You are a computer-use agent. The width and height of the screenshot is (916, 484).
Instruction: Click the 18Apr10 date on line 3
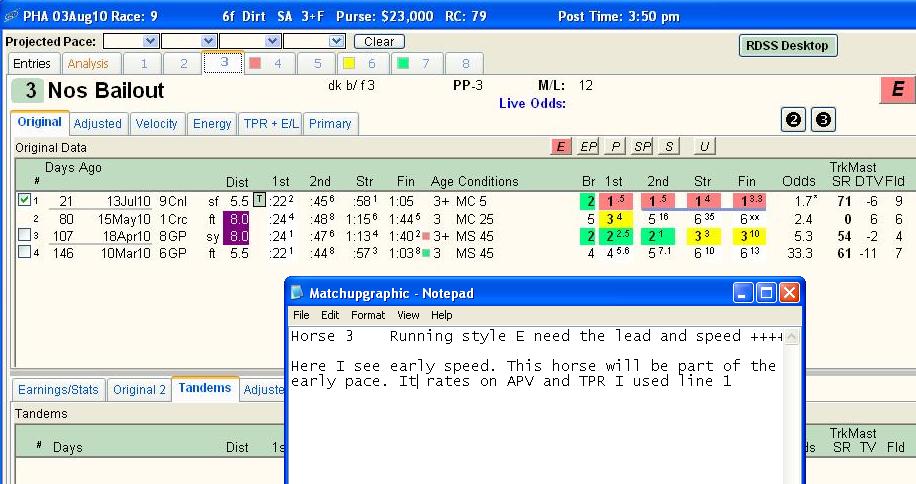coord(126,236)
